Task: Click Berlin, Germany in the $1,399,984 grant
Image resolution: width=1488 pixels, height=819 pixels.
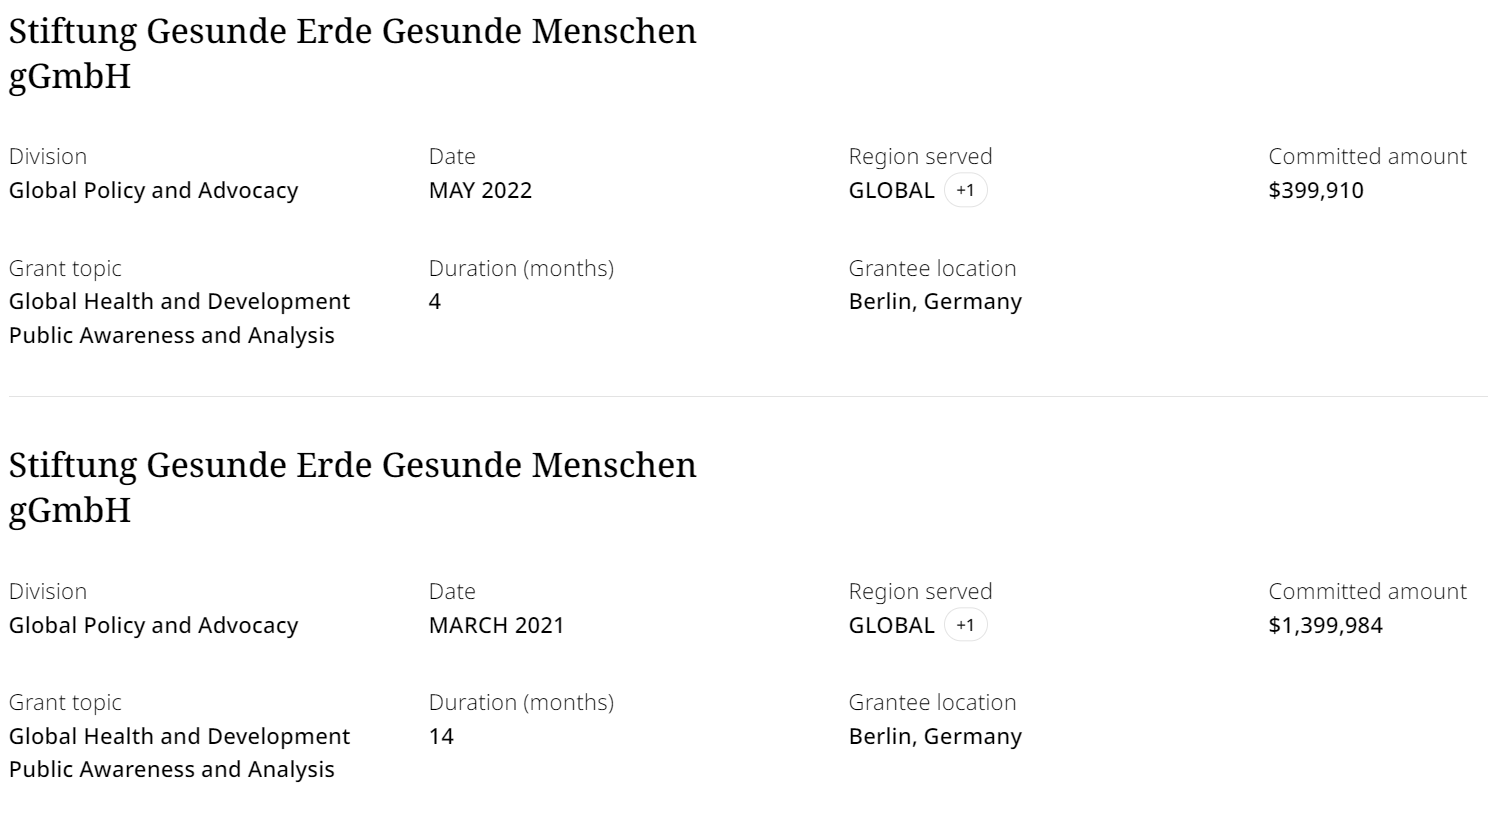Action: pyautogui.click(x=935, y=736)
